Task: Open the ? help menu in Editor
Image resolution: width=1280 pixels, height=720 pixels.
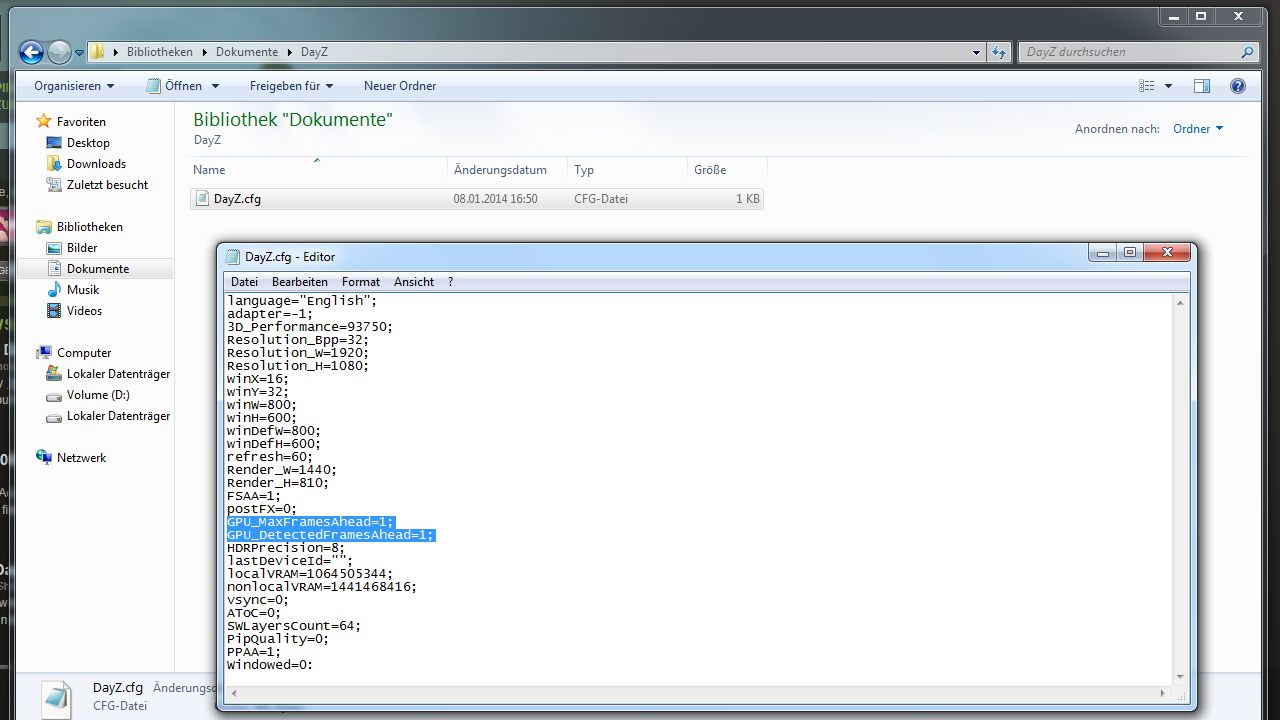Action: pos(450,282)
